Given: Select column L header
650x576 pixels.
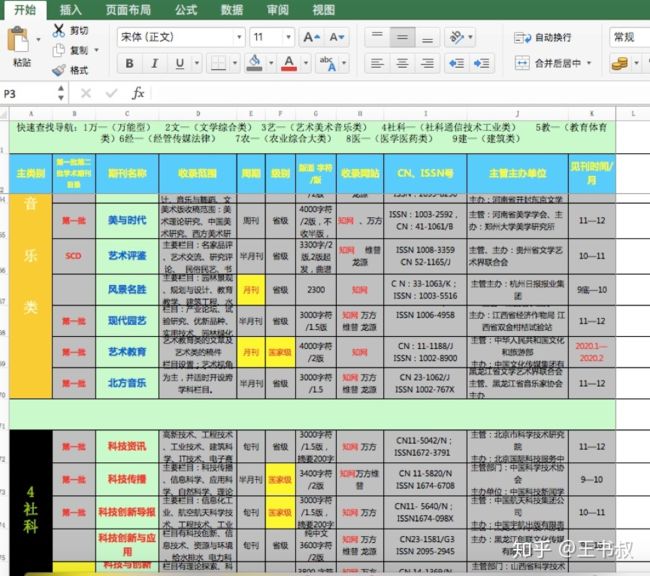Looking at the screenshot, I should click(633, 114).
